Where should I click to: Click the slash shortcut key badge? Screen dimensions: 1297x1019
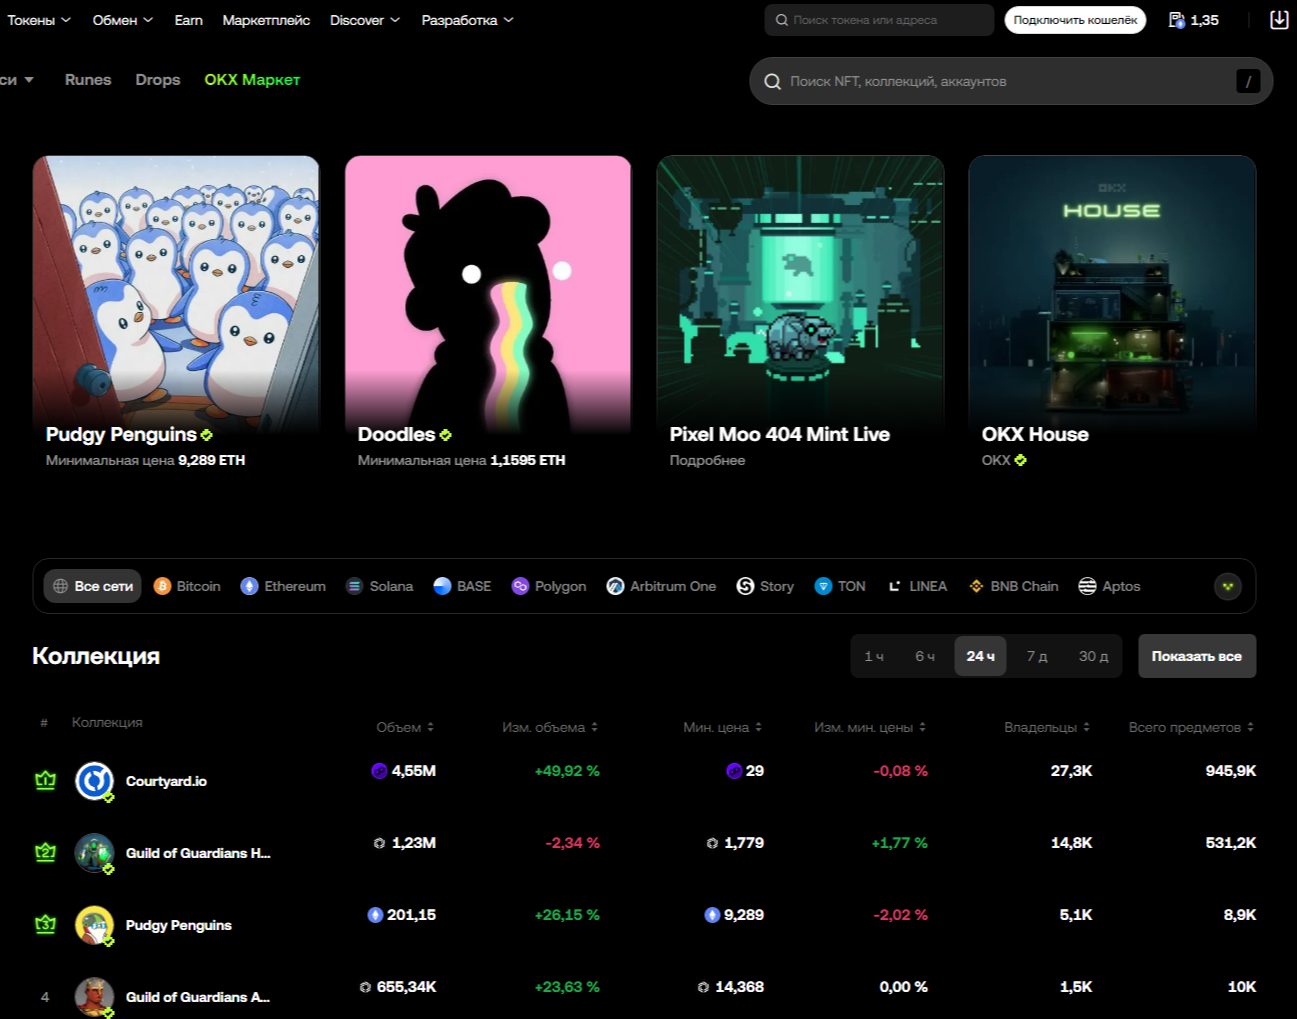click(1248, 81)
